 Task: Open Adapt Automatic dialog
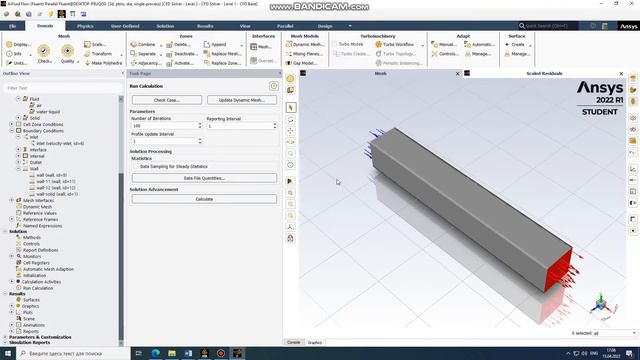coord(480,44)
